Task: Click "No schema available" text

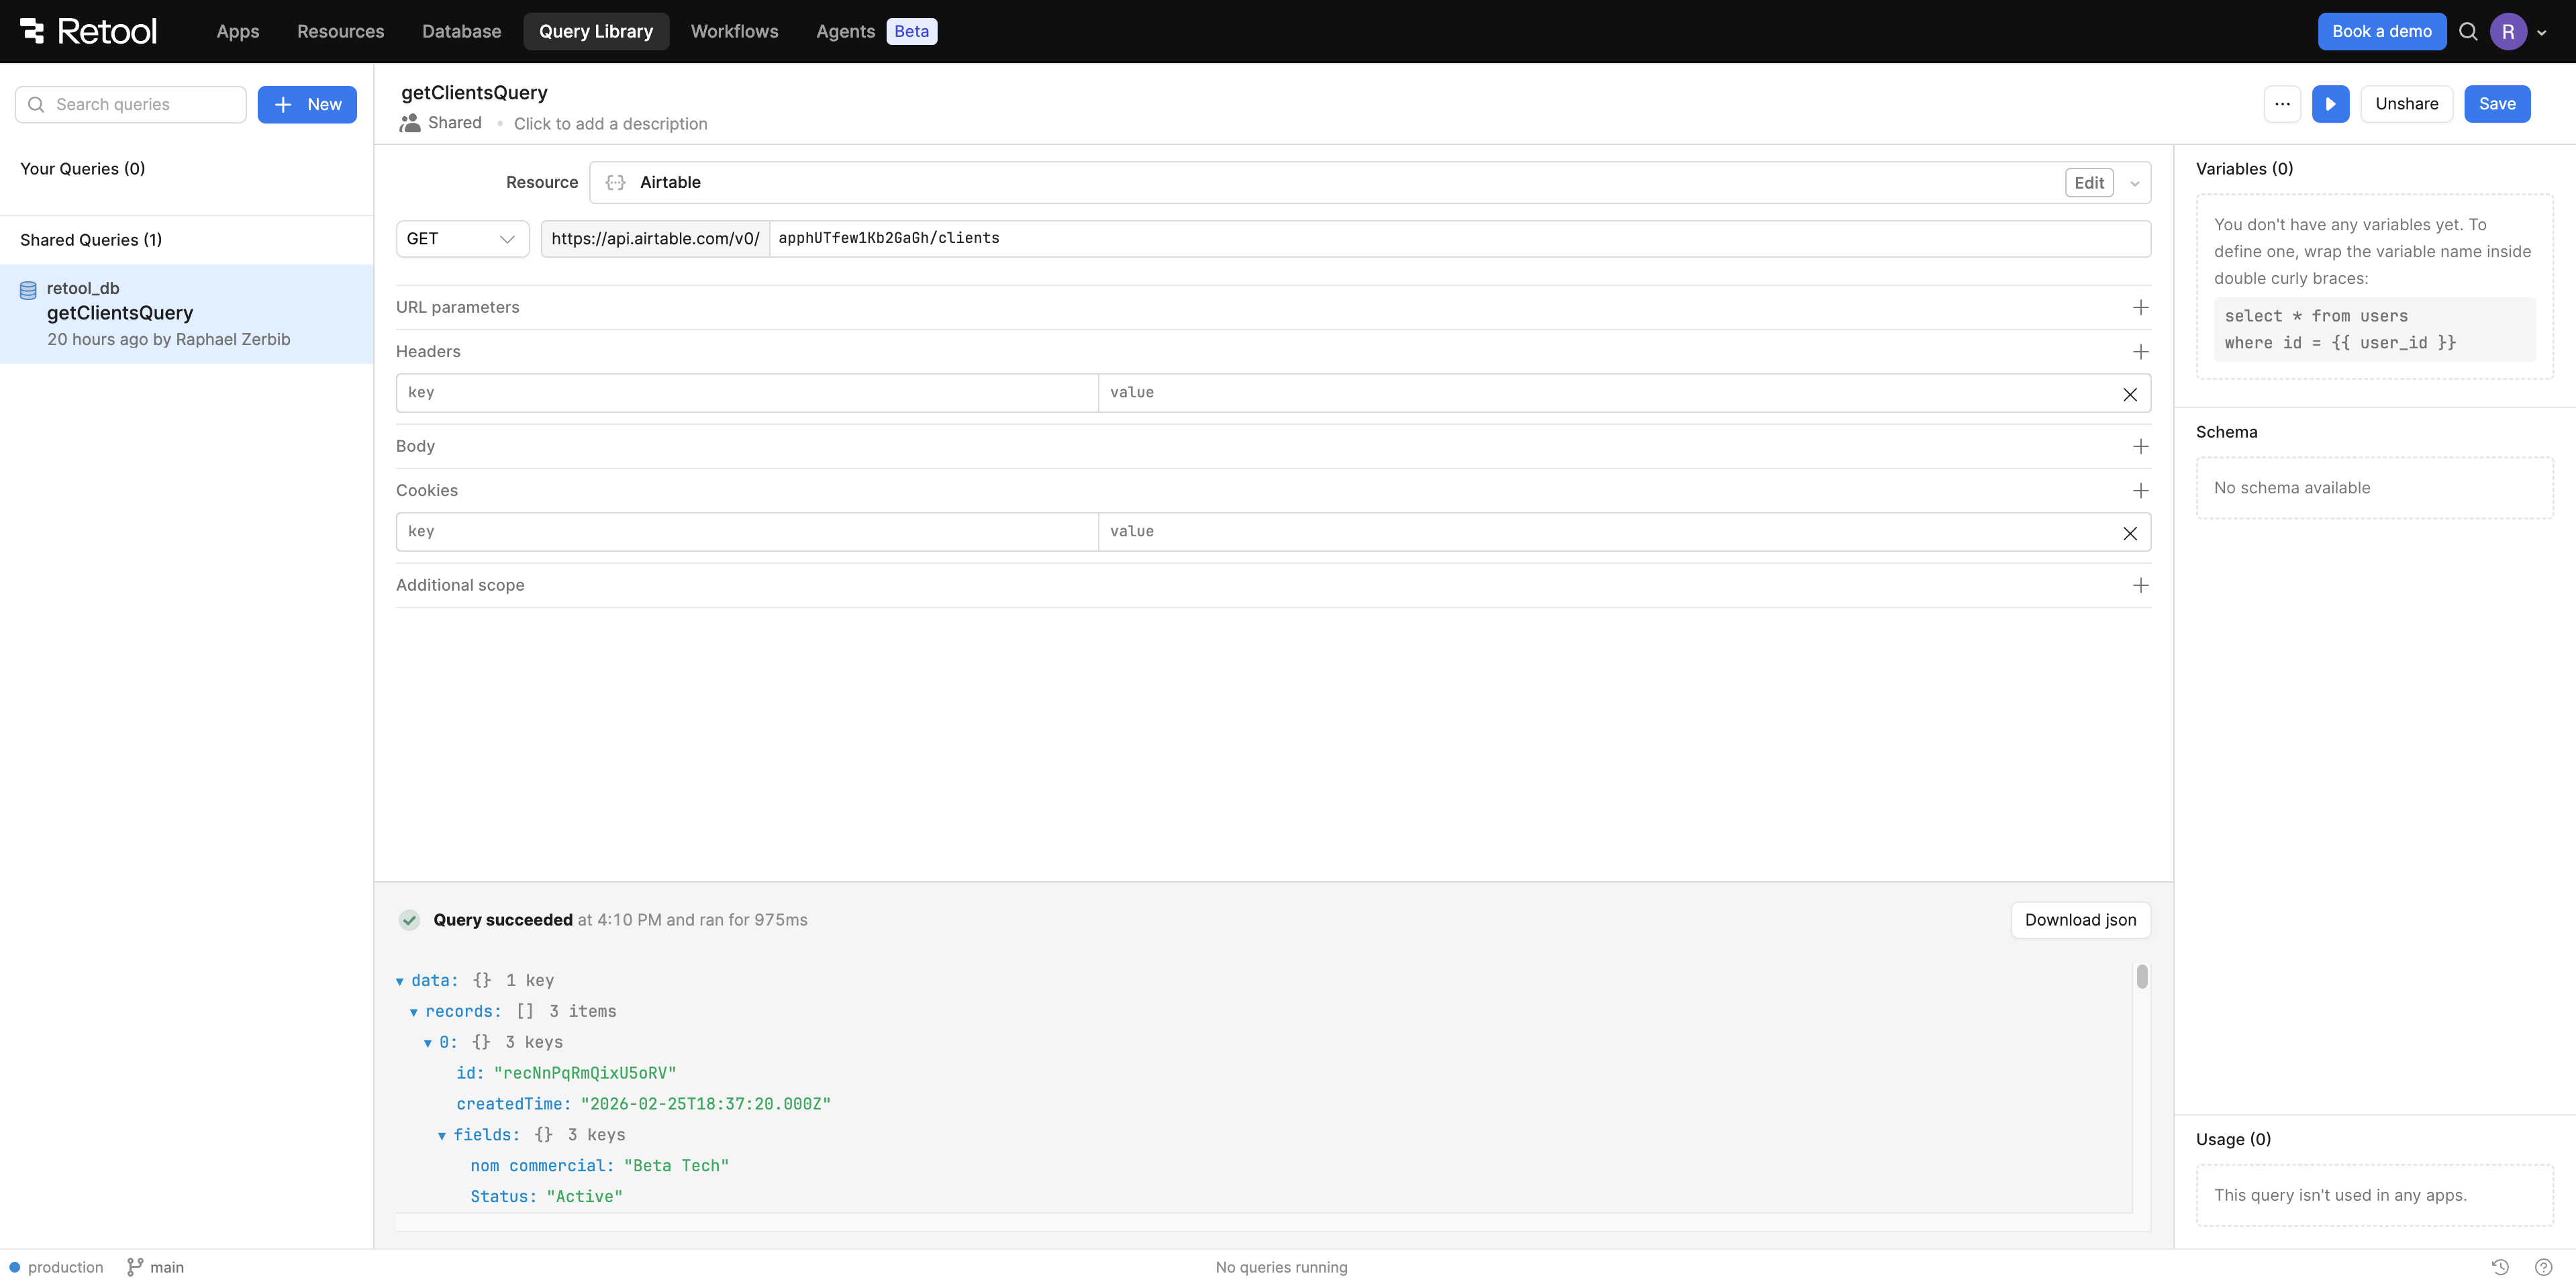Action: click(2291, 488)
